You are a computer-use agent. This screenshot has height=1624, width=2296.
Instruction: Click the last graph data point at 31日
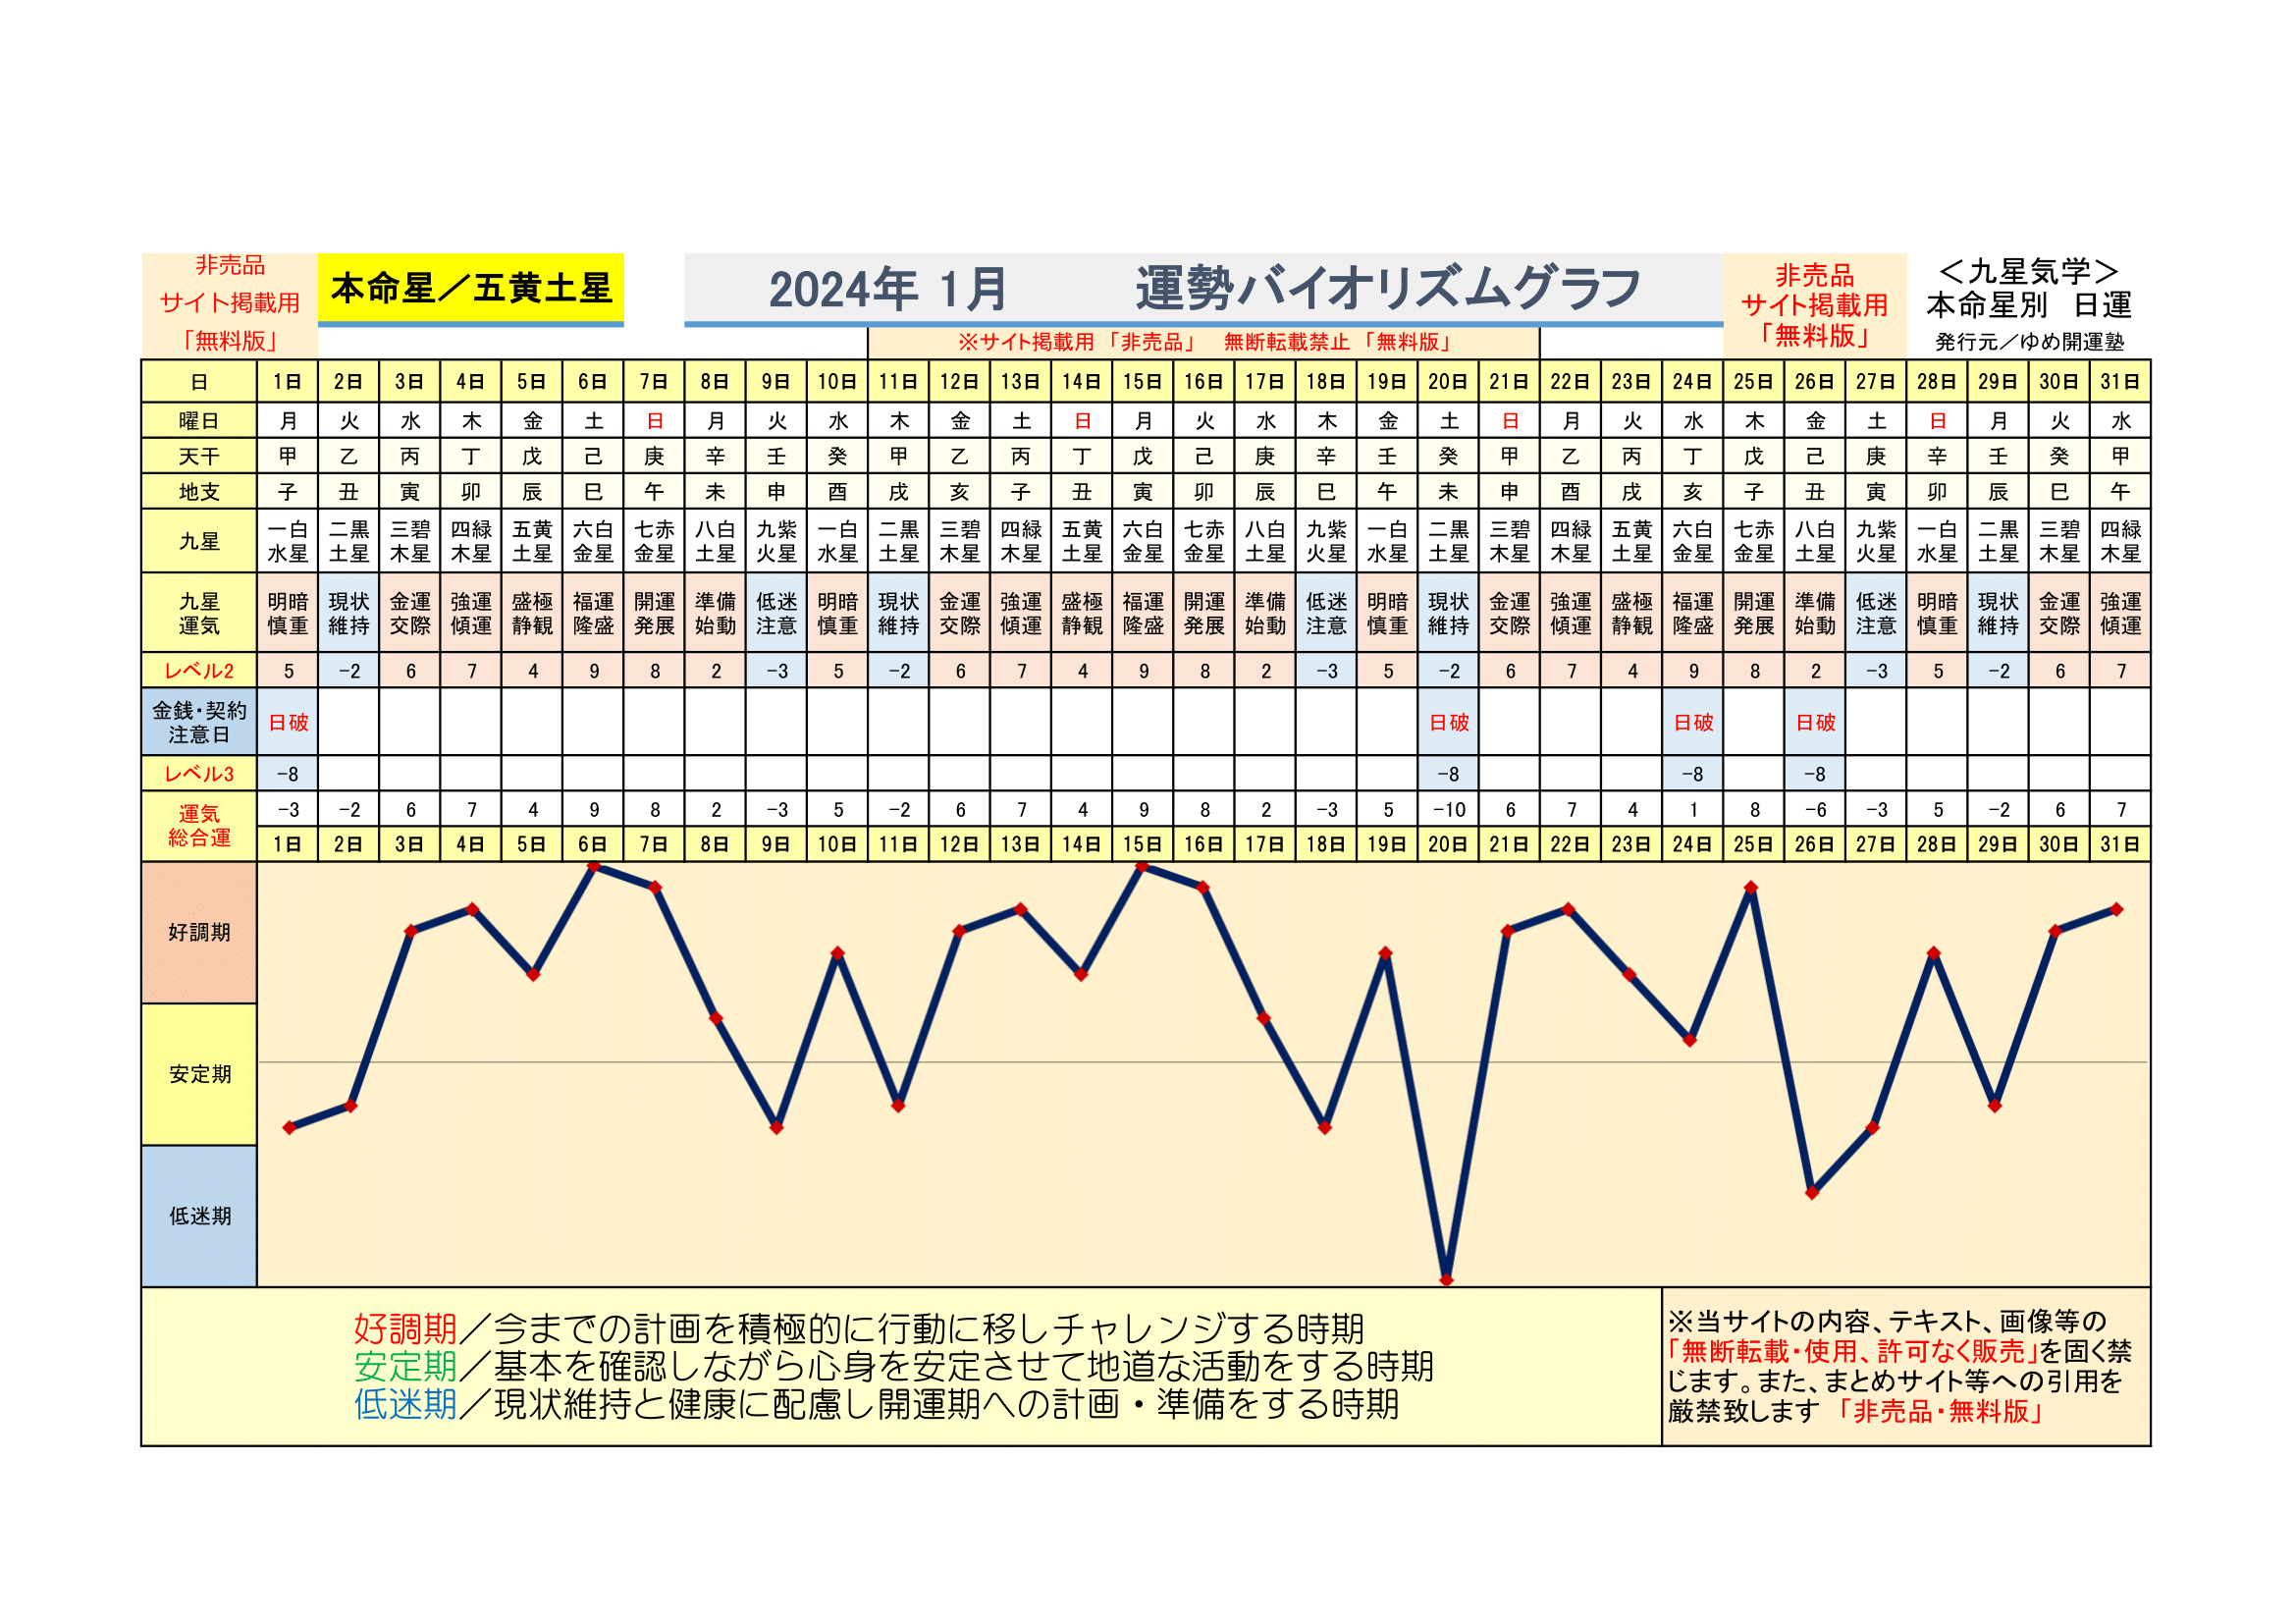point(2117,910)
